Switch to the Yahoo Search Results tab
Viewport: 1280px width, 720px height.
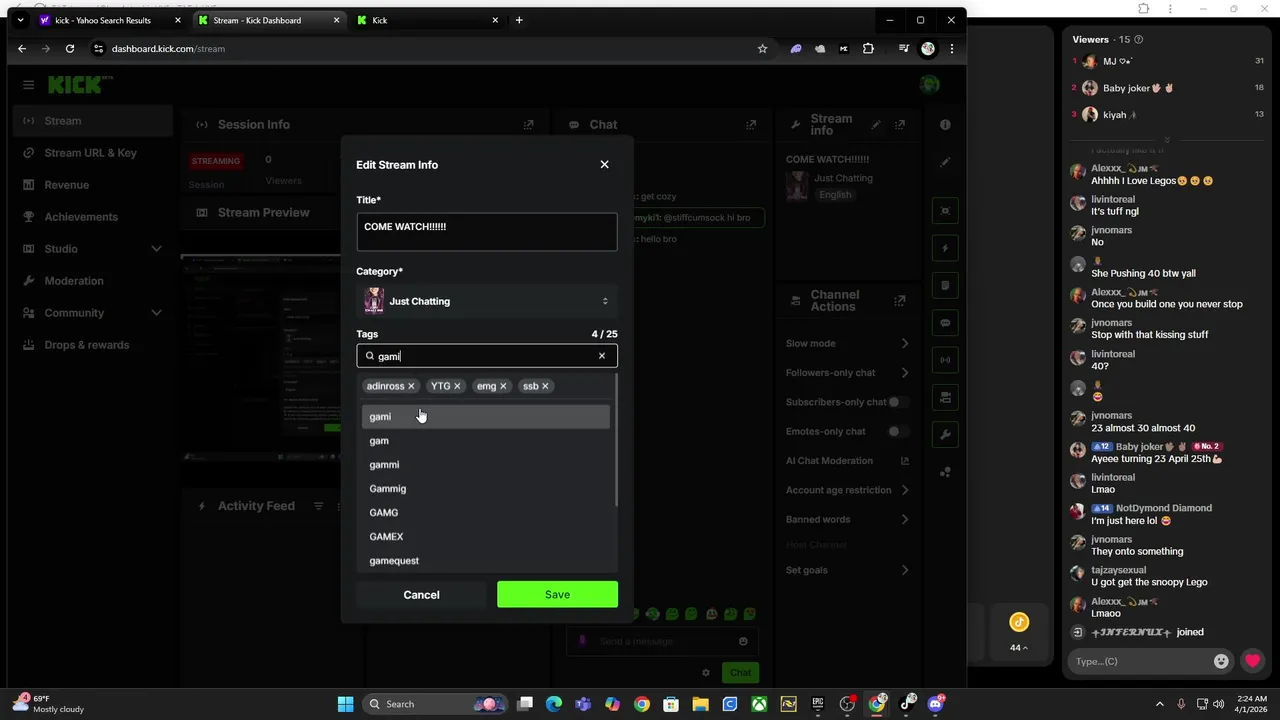click(109, 20)
